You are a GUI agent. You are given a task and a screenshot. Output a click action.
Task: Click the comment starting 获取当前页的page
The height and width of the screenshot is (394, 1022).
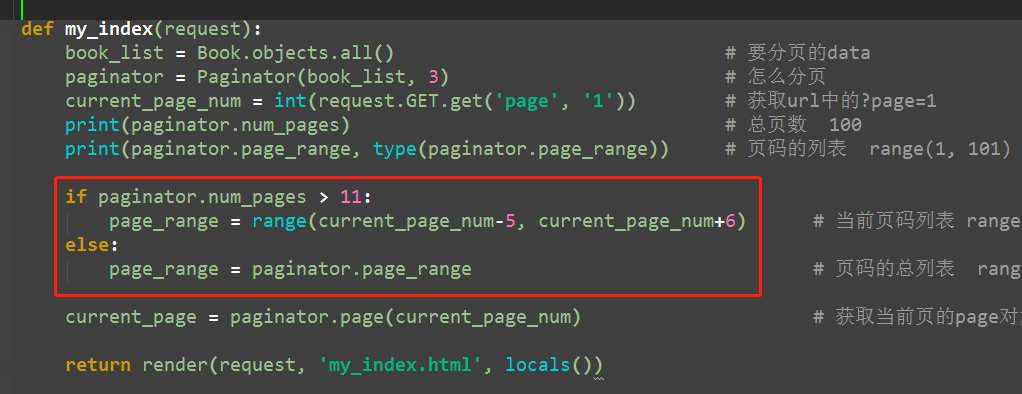pyautogui.click(x=917, y=318)
